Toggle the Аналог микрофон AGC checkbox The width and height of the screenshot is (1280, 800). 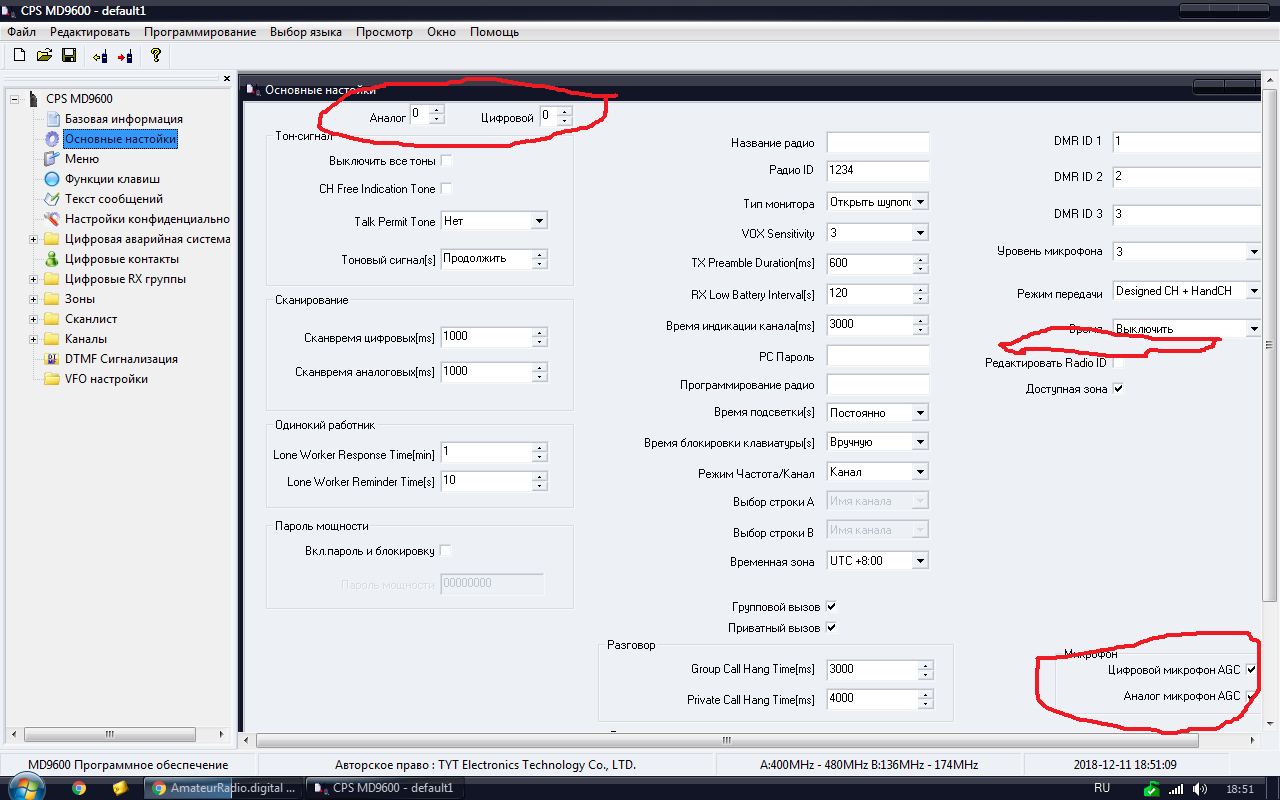1250,696
